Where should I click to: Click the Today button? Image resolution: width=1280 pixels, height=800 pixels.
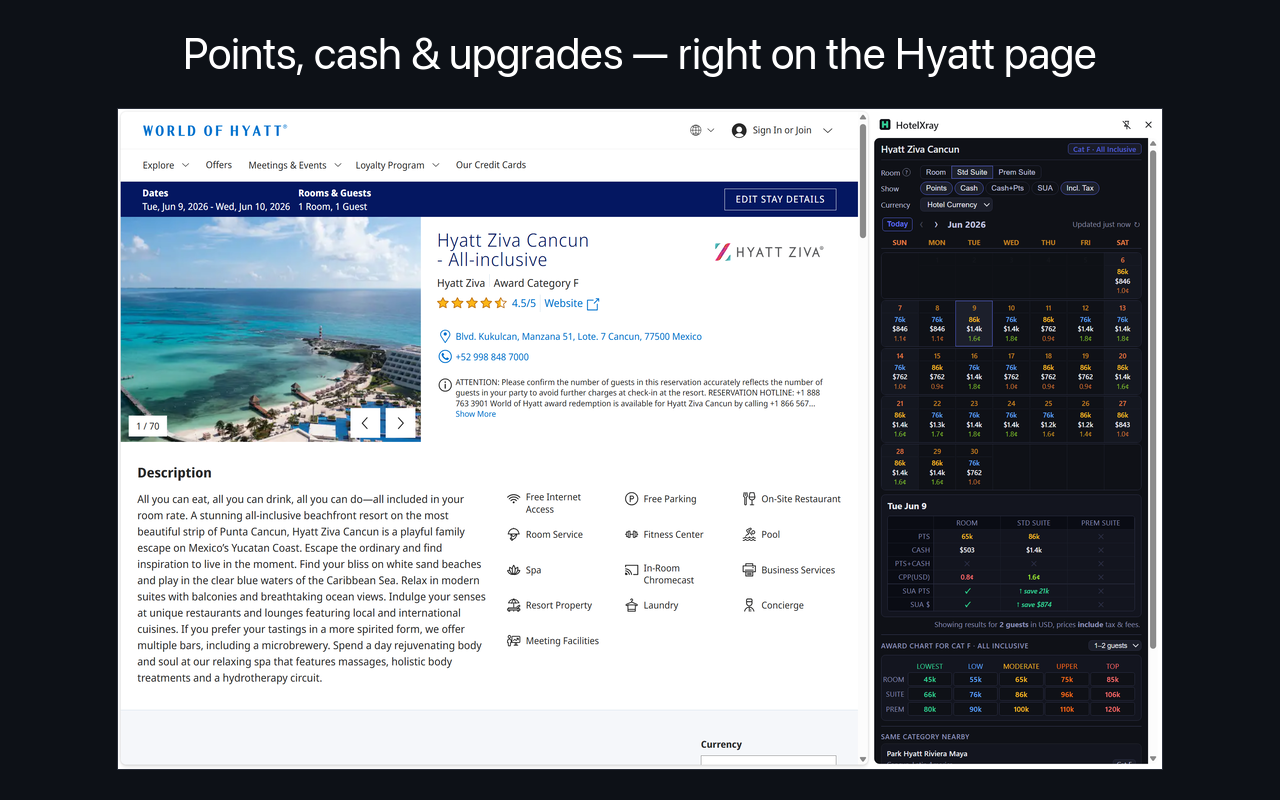(x=897, y=224)
